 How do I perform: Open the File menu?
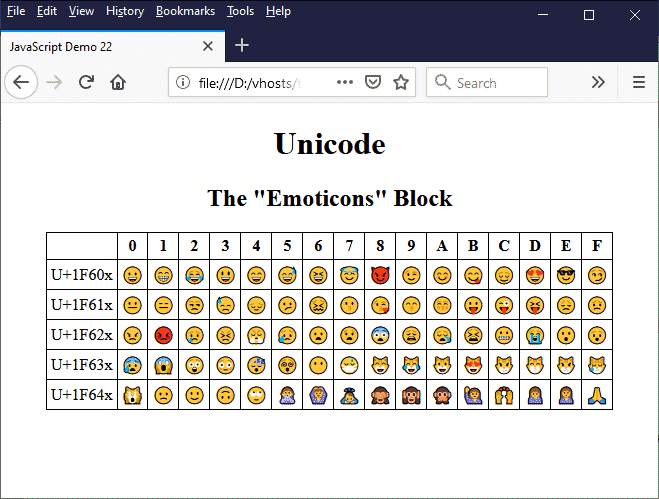16,11
